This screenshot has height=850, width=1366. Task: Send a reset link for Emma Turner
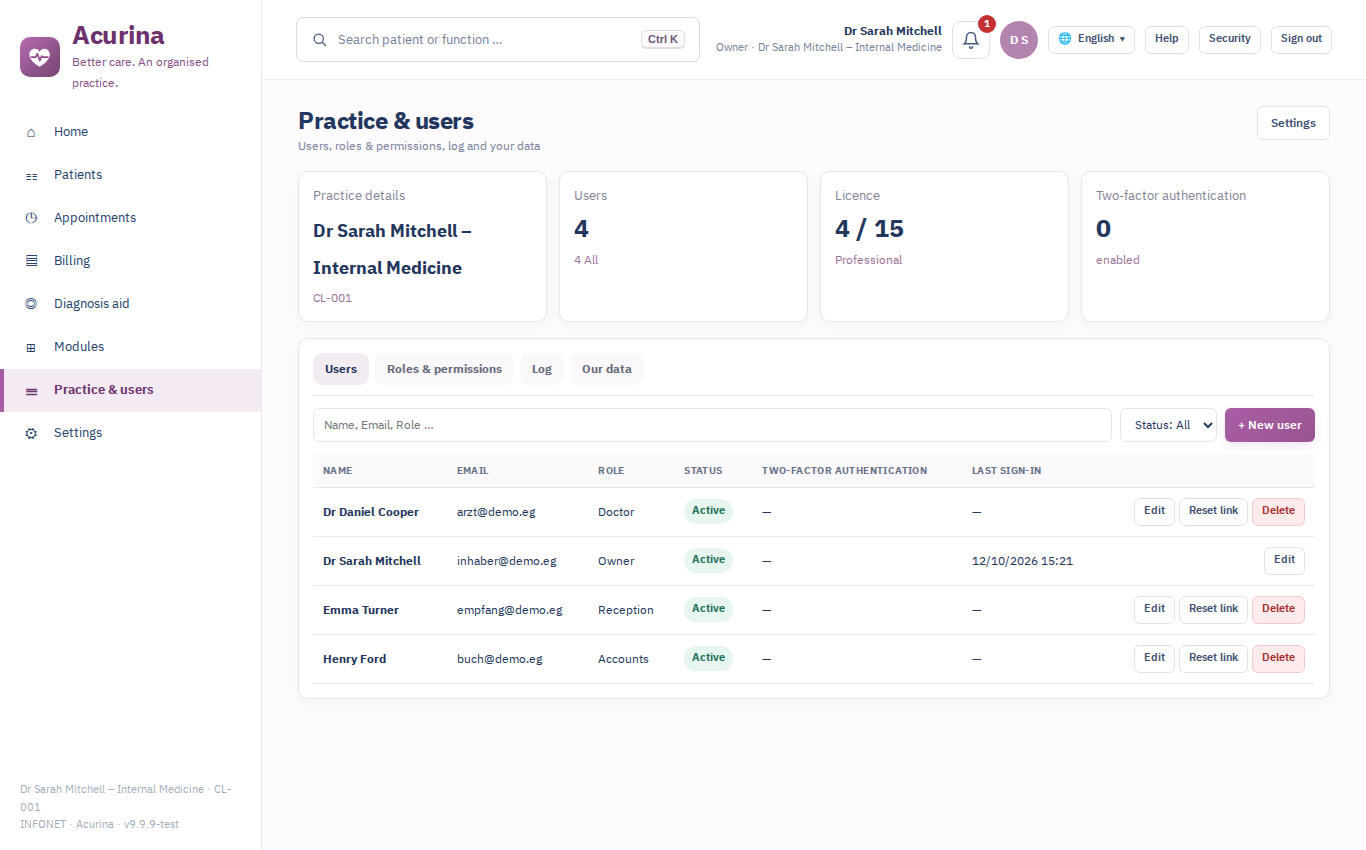tap(1214, 609)
